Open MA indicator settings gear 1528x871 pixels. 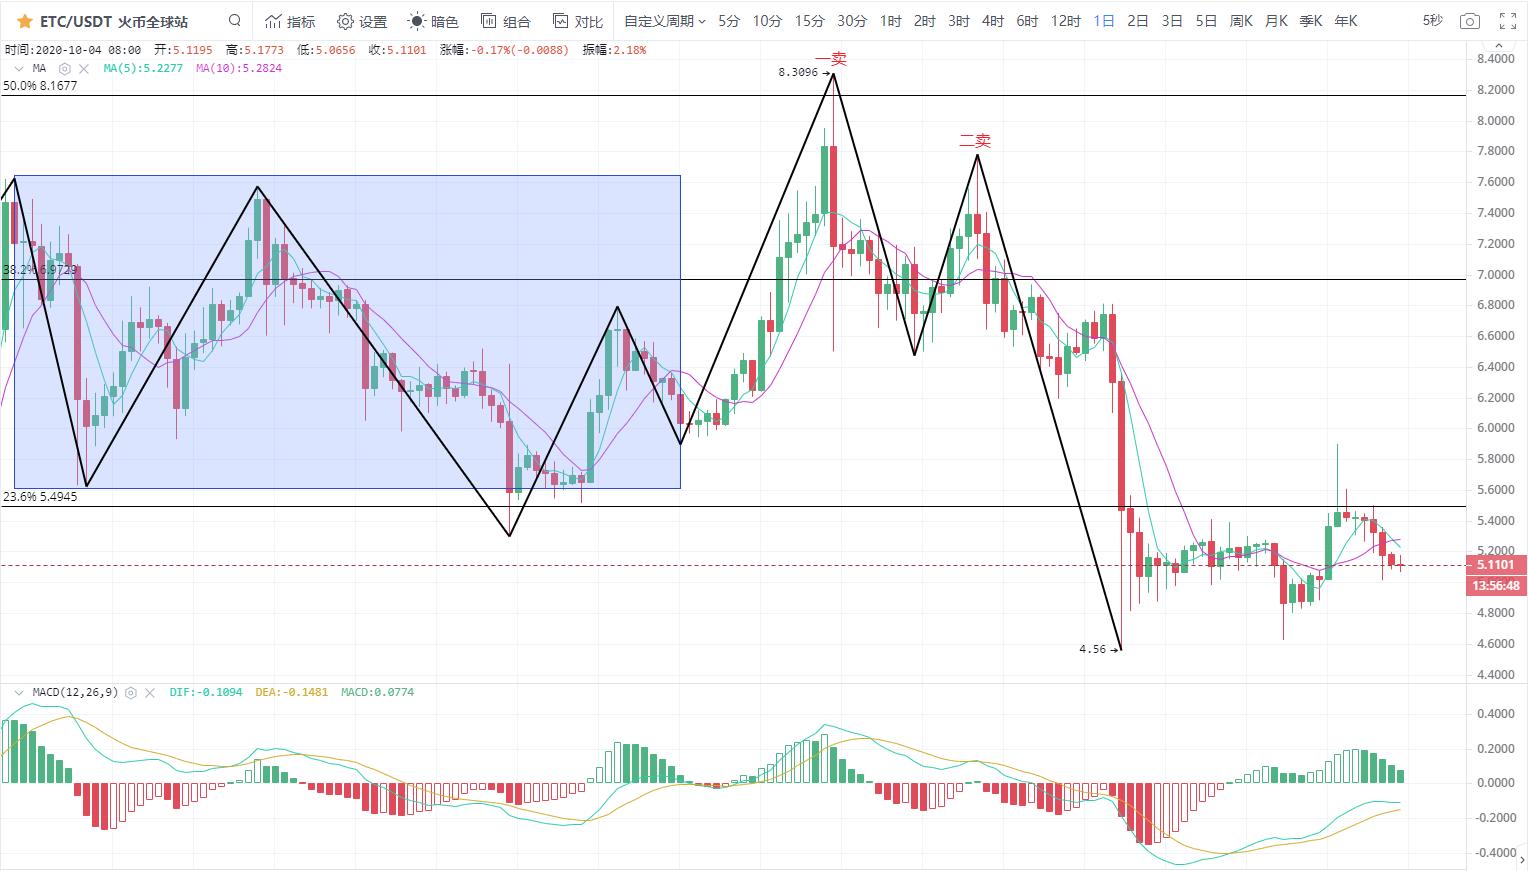[x=65, y=68]
